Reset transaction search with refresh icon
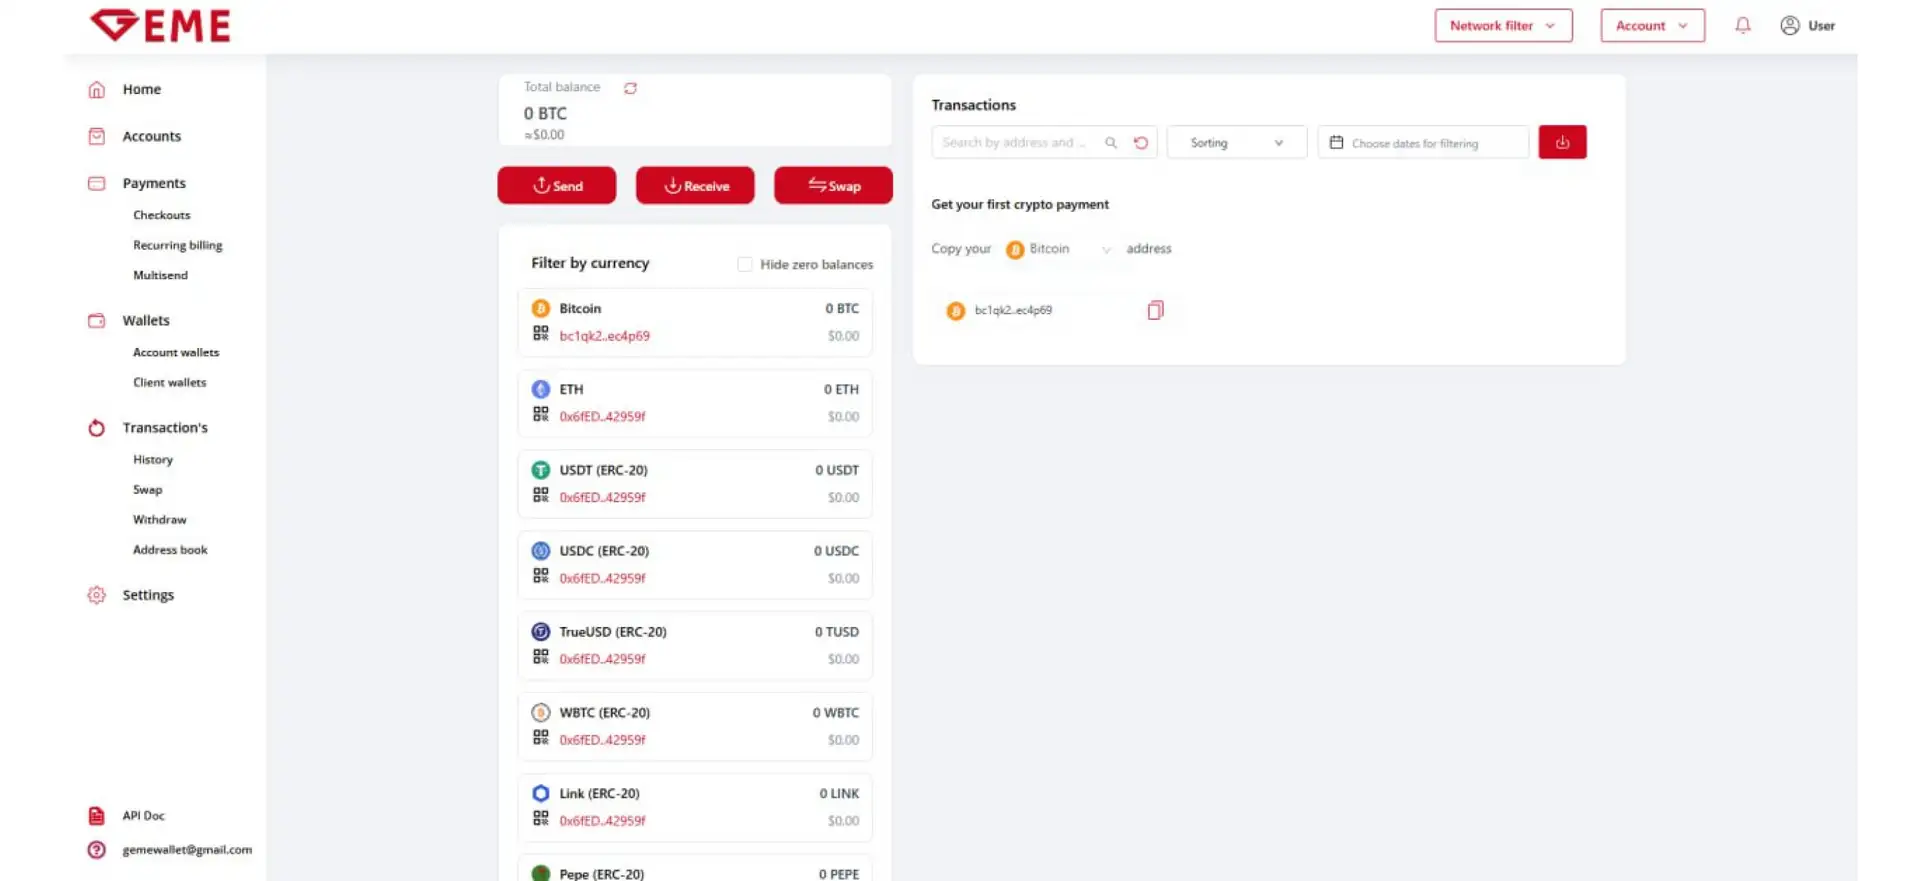 [x=1141, y=143]
